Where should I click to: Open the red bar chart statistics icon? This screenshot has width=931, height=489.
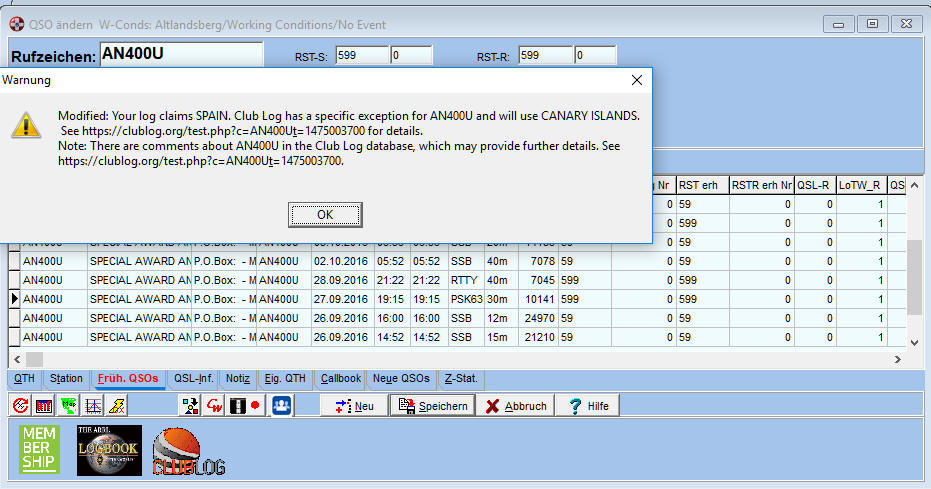pos(45,406)
